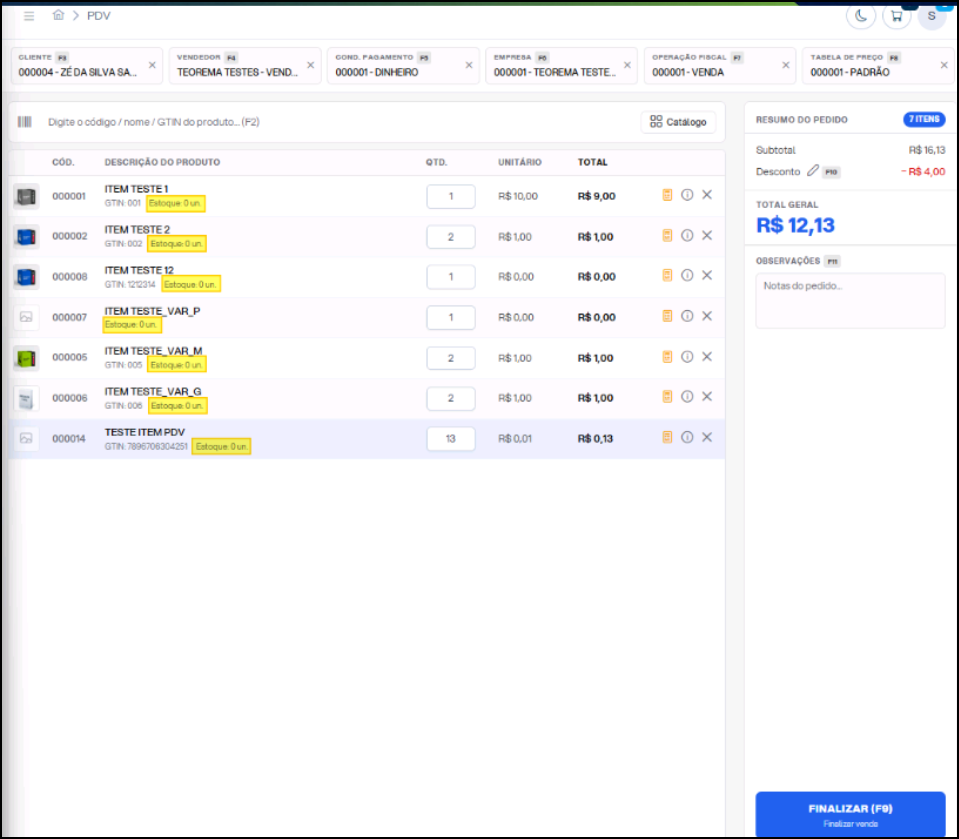This screenshot has width=959, height=839.
Task: Clear the Operação Fiscal field
Action: (x=786, y=65)
